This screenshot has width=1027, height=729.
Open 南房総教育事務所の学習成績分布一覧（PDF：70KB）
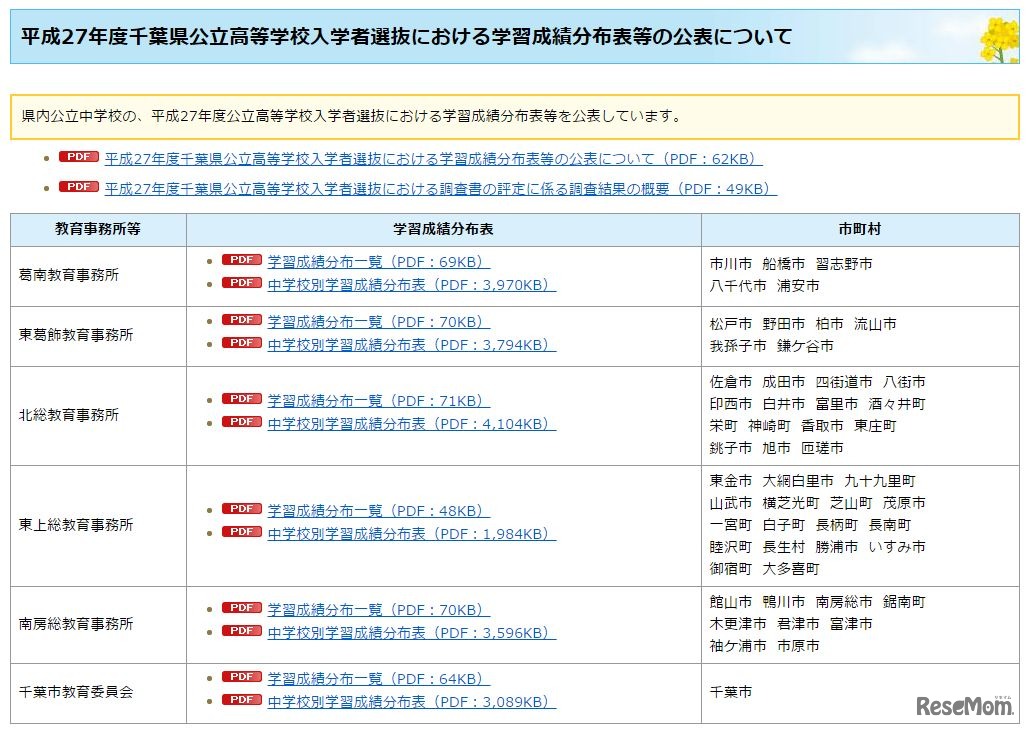[377, 609]
